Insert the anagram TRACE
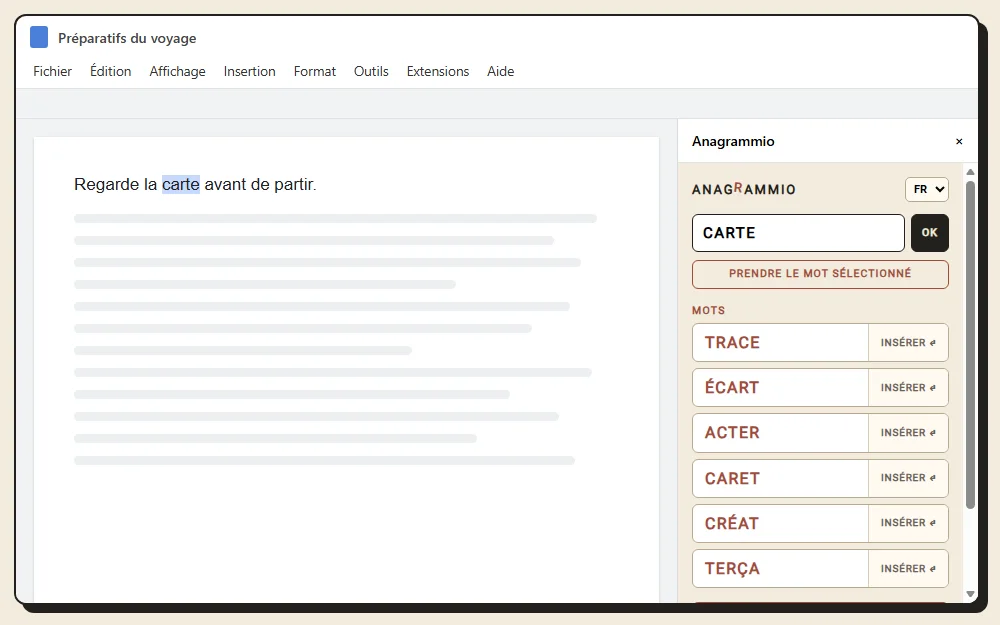The width and height of the screenshot is (1000, 625). [908, 342]
